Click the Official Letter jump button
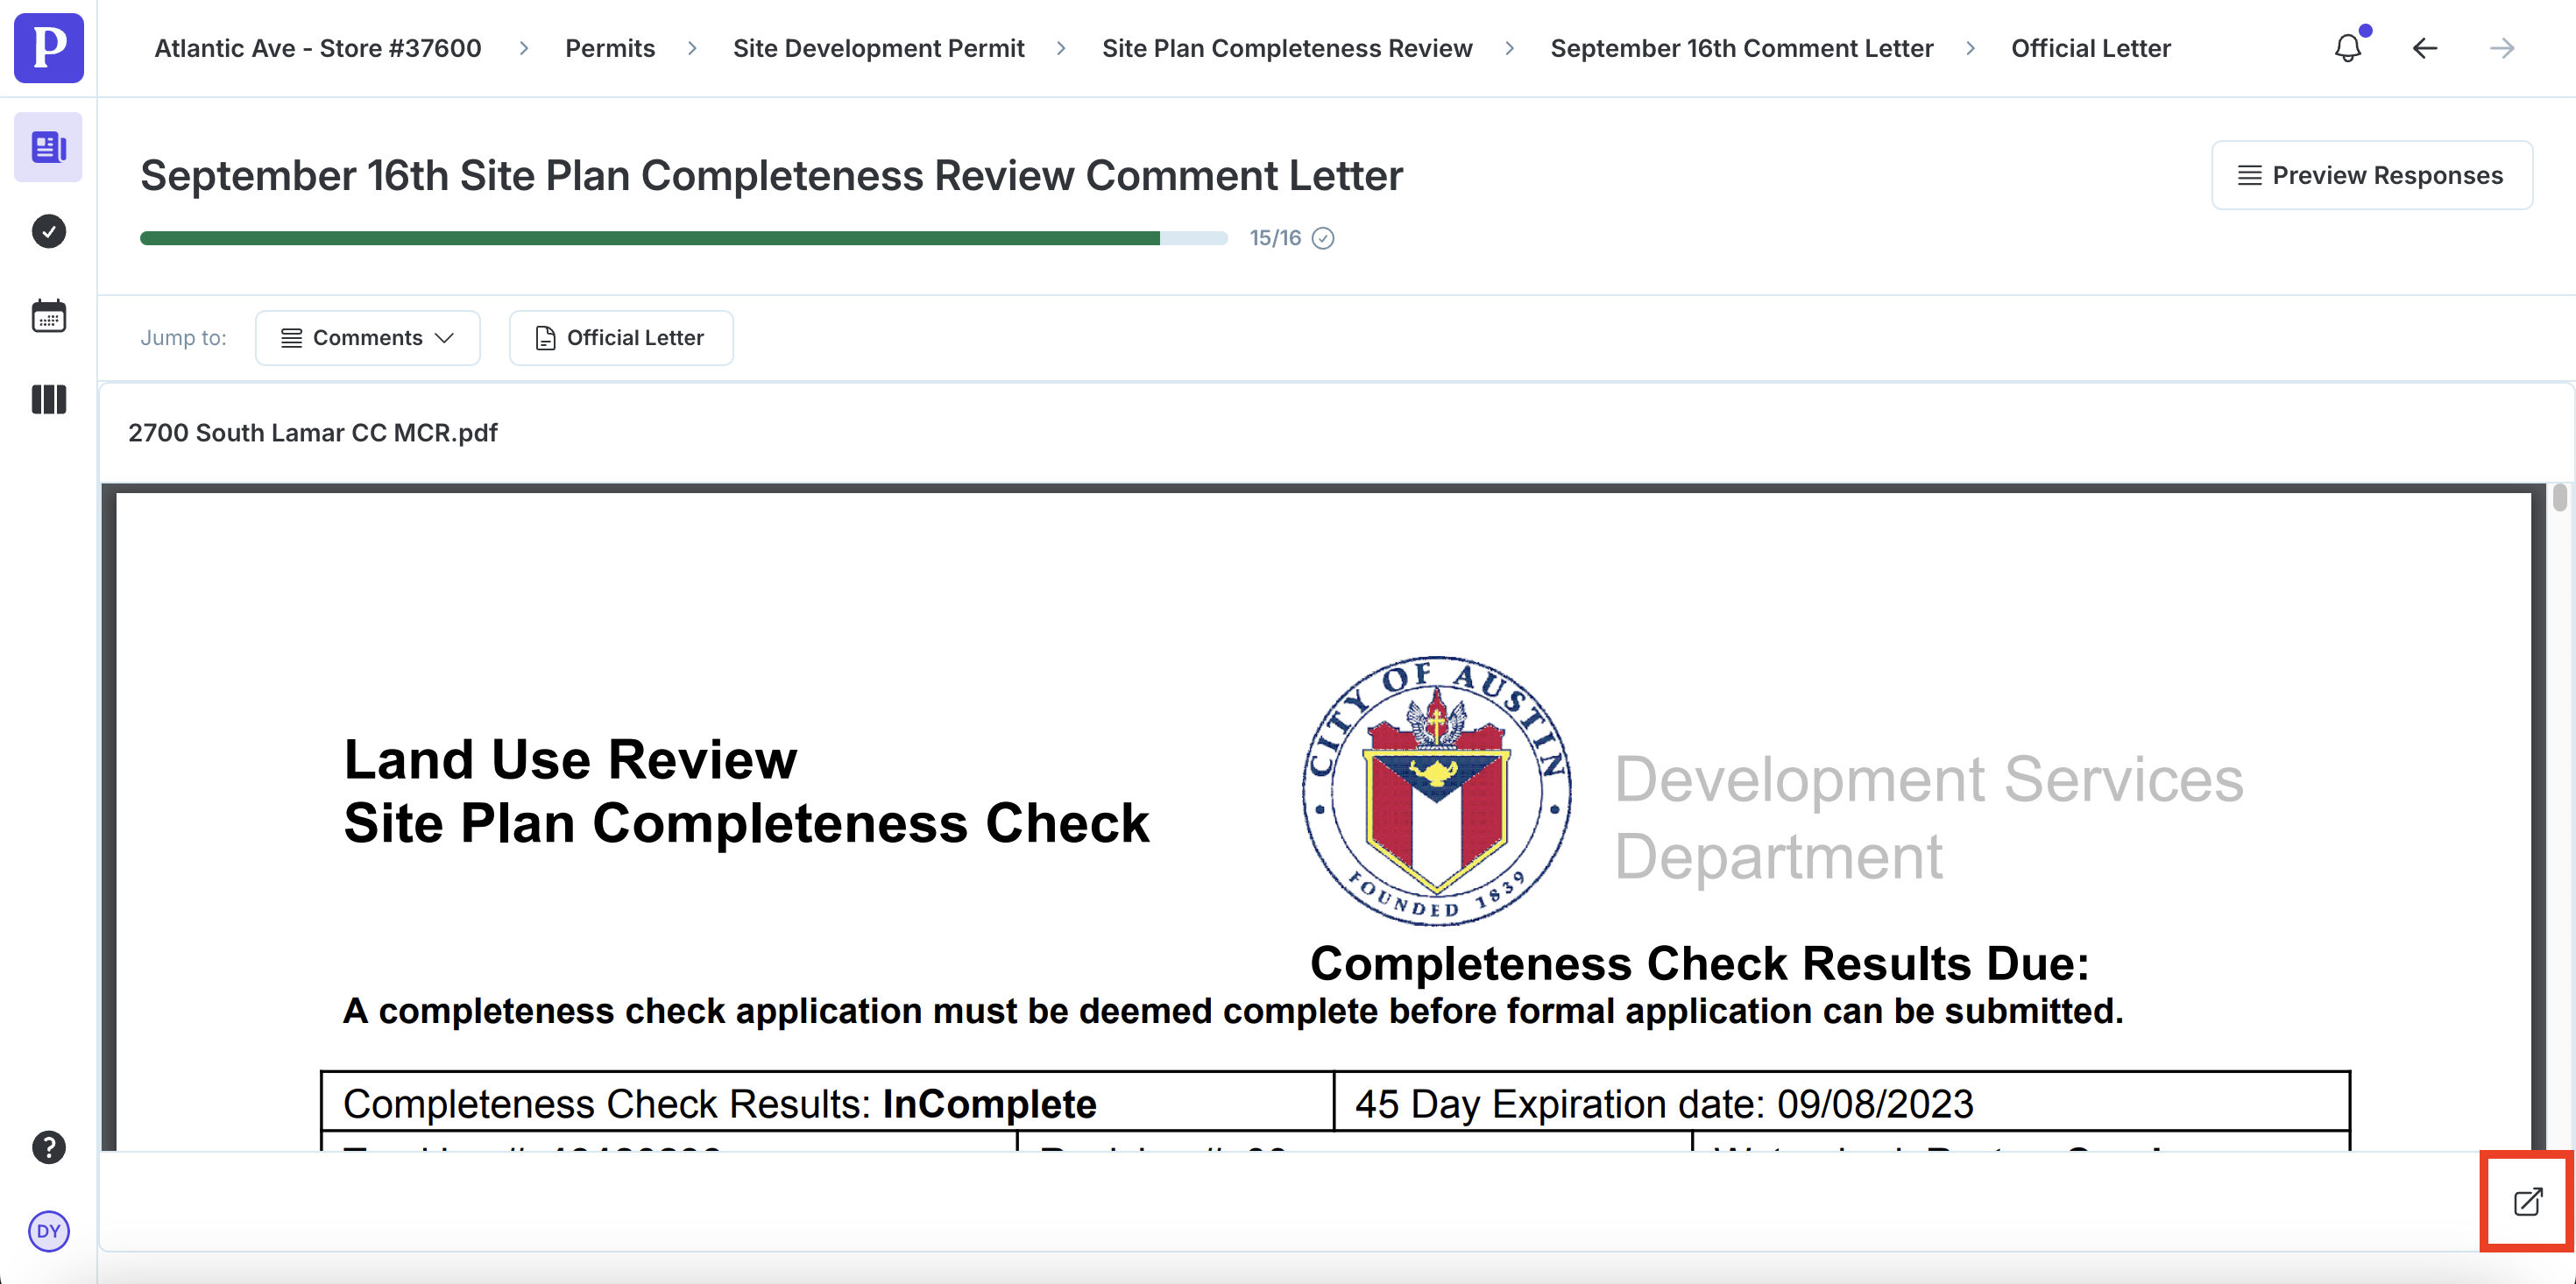The width and height of the screenshot is (2576, 1284). [620, 338]
